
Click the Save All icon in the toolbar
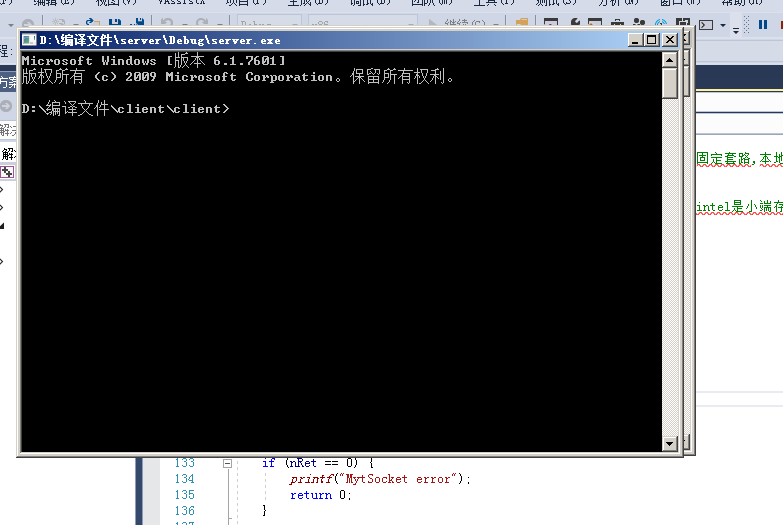(137, 23)
